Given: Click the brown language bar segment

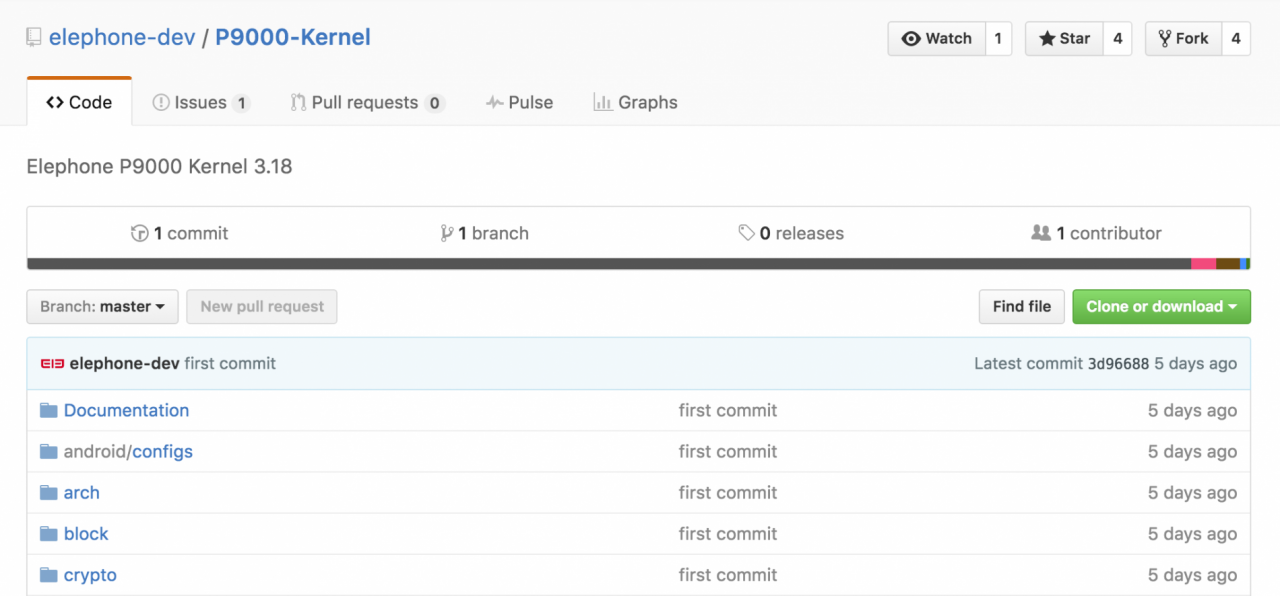Looking at the screenshot, I should coord(1228,264).
